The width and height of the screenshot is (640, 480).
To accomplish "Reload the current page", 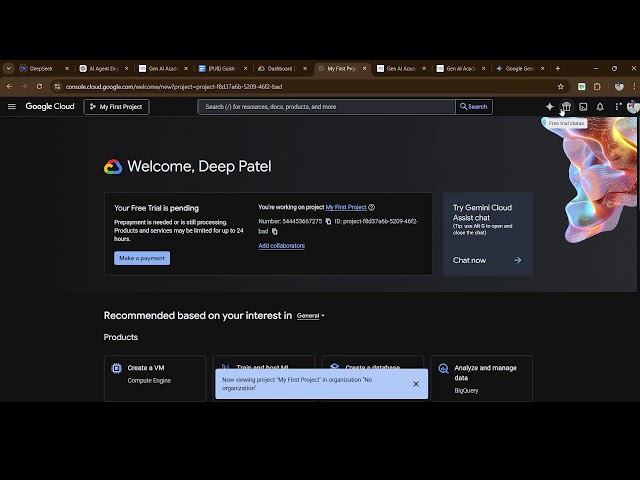I will click(x=39, y=87).
